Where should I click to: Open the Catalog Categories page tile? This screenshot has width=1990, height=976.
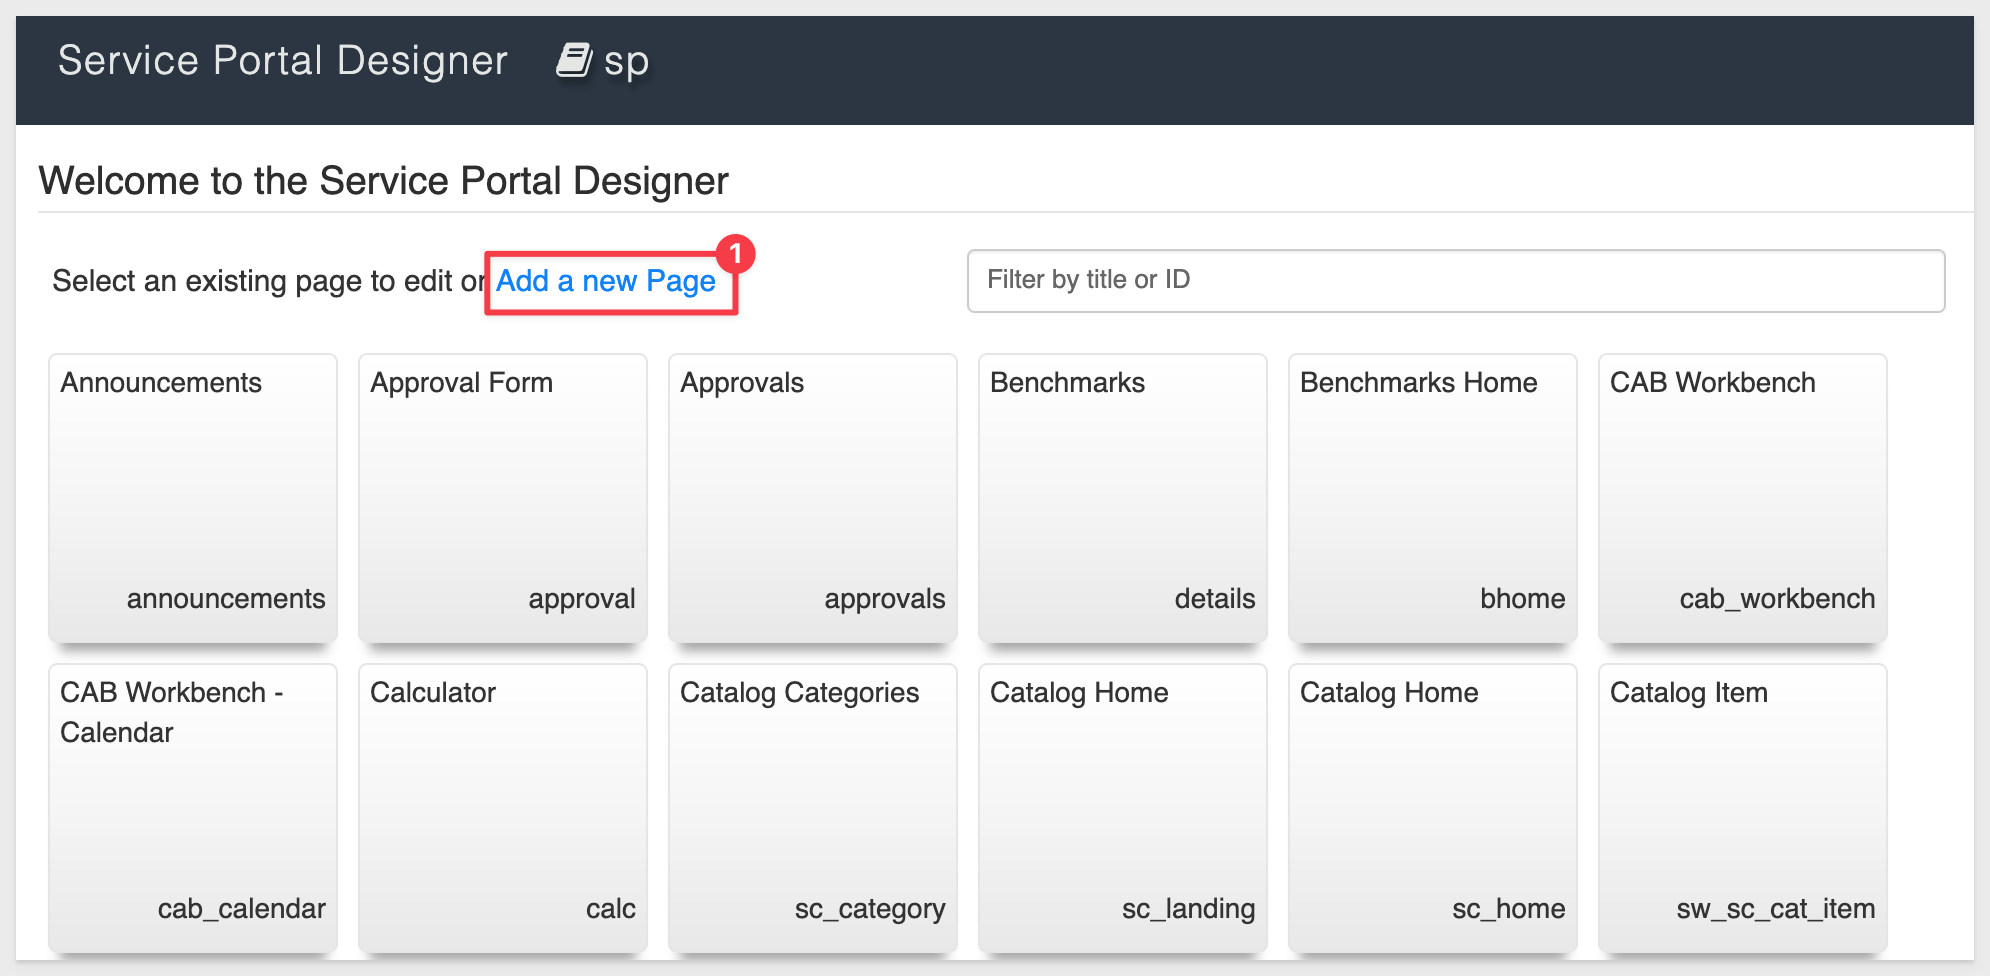[x=813, y=808]
